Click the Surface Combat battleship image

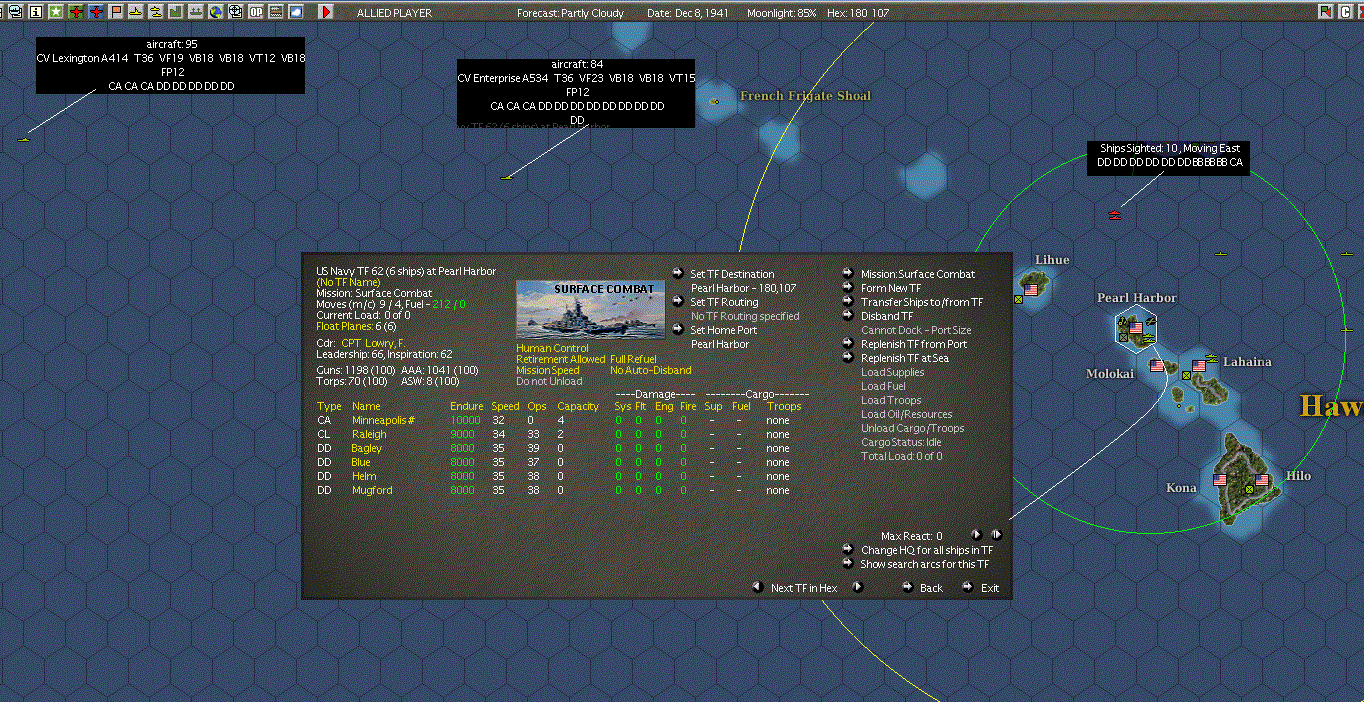(590, 309)
